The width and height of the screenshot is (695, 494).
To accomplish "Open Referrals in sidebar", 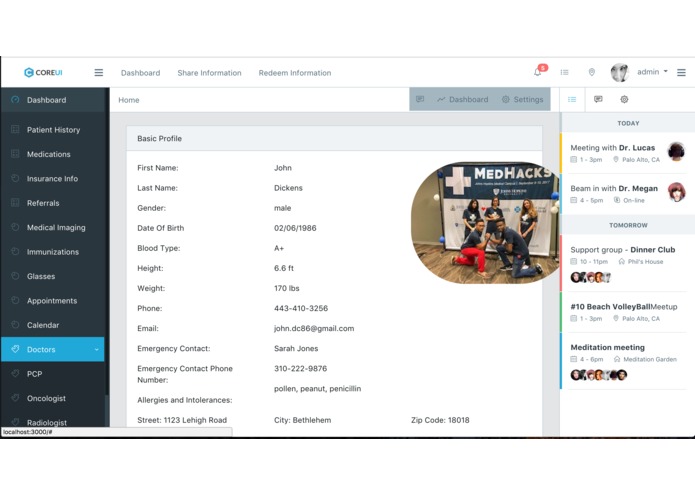I will tap(53, 202).
